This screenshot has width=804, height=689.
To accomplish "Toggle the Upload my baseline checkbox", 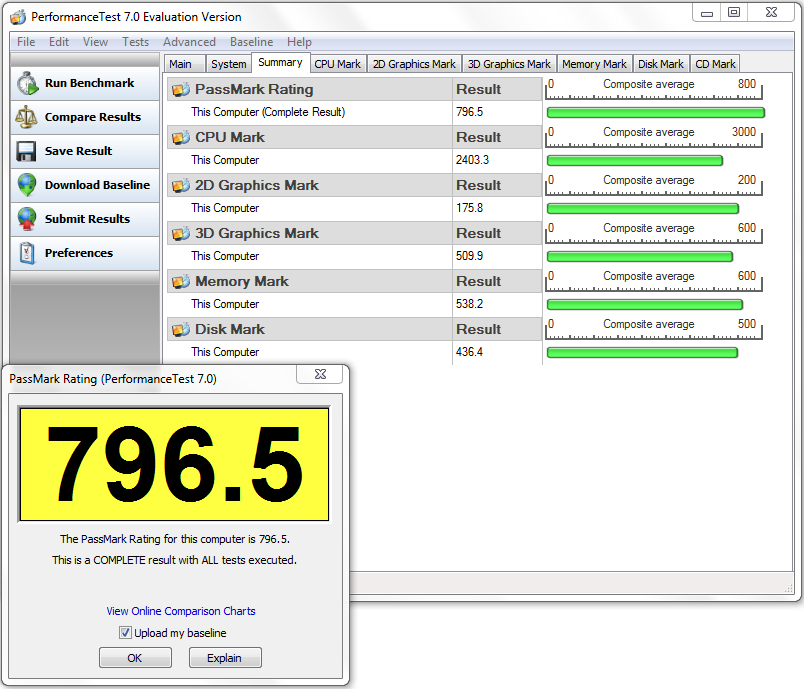I will pyautogui.click(x=125, y=633).
